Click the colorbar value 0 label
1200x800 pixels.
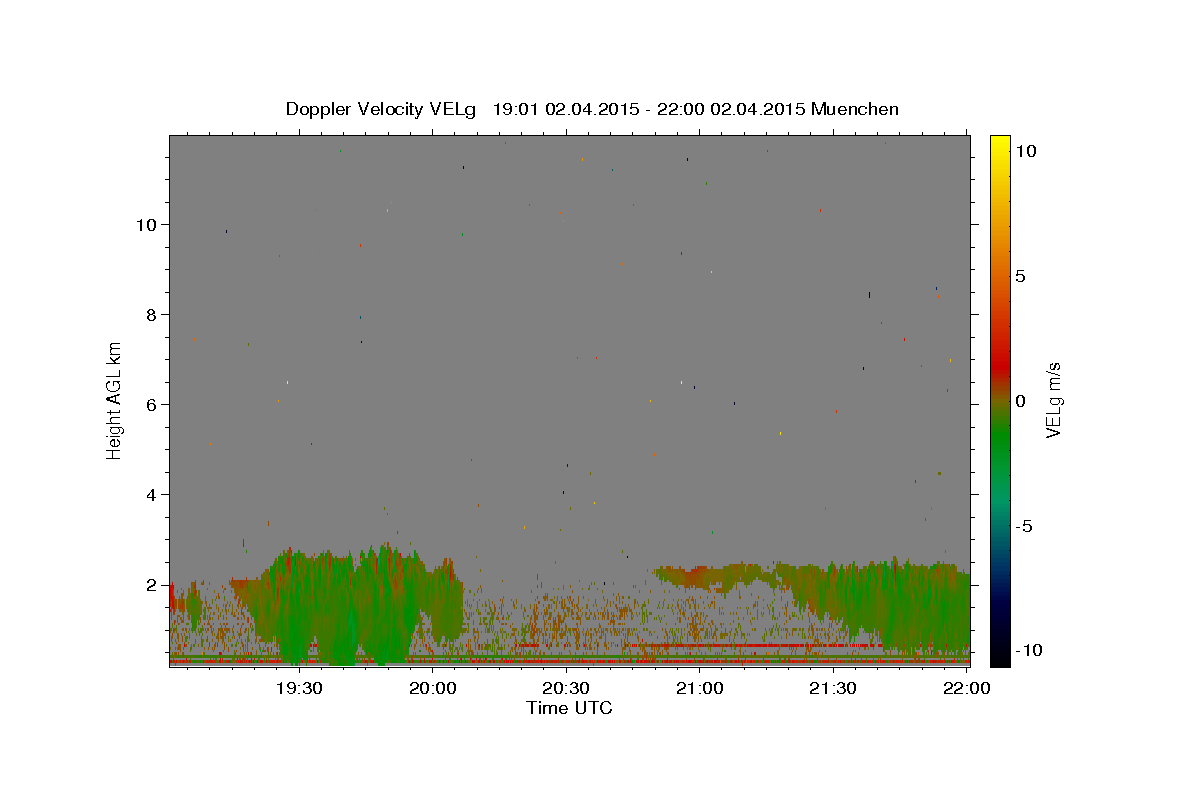pos(1020,401)
